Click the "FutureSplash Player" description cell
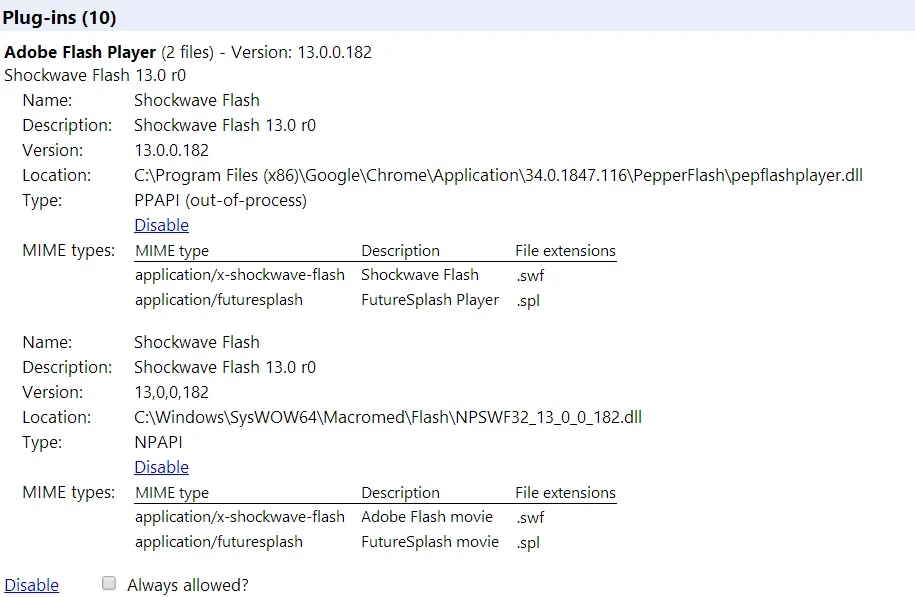This screenshot has width=915, height=597. pyautogui.click(x=430, y=300)
